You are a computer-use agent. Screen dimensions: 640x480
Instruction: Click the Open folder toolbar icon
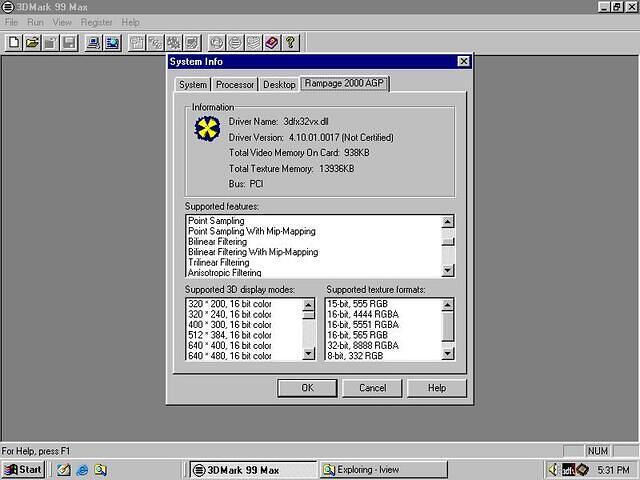(x=33, y=42)
